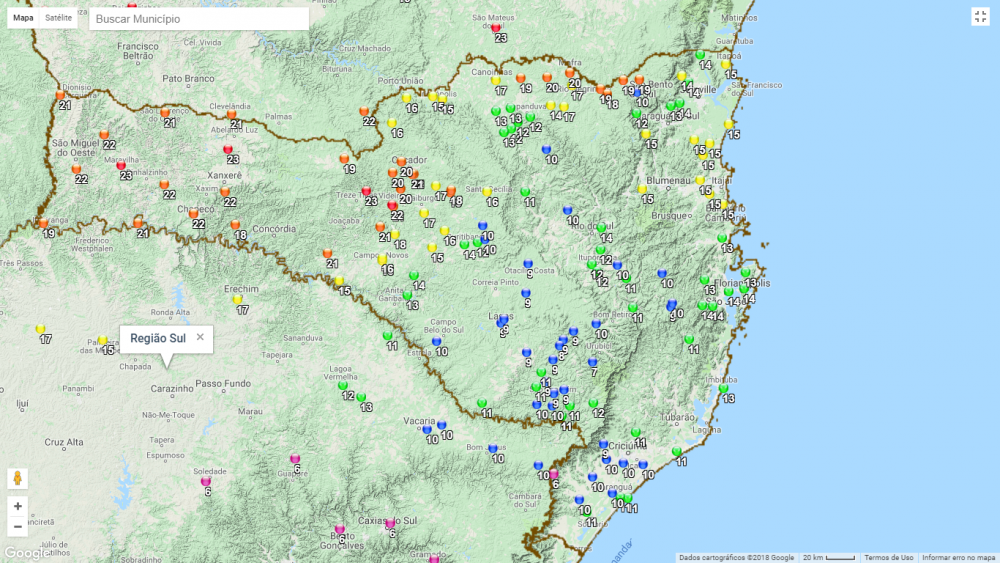Switch to Satélite view
This screenshot has width=1000, height=563.
[59, 18]
